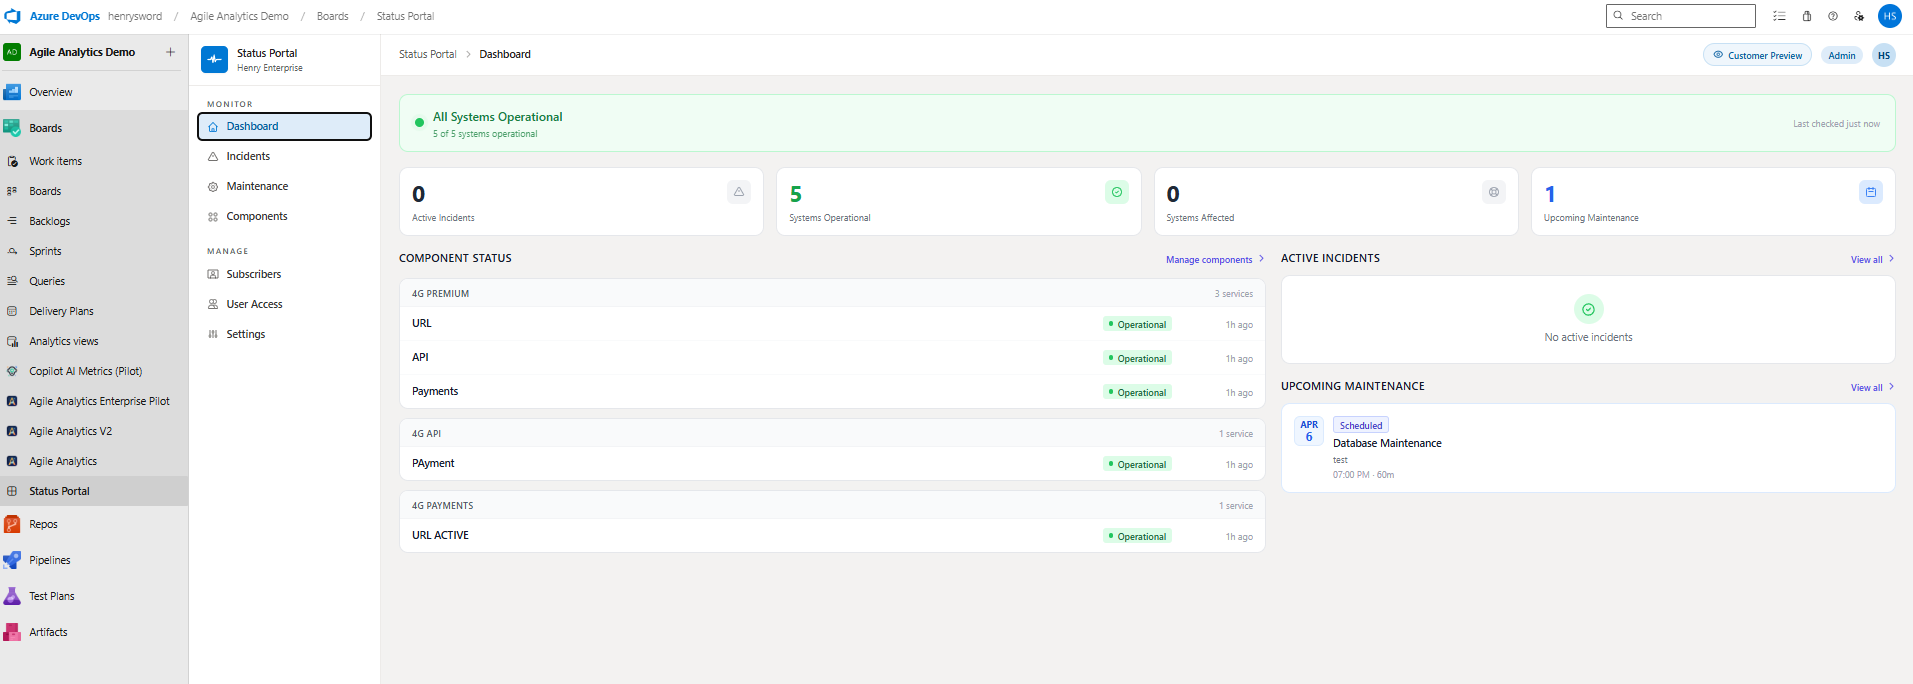Open Maintenance in the Monitor menu
Screen dimensions: 1913x684
coord(284,186)
